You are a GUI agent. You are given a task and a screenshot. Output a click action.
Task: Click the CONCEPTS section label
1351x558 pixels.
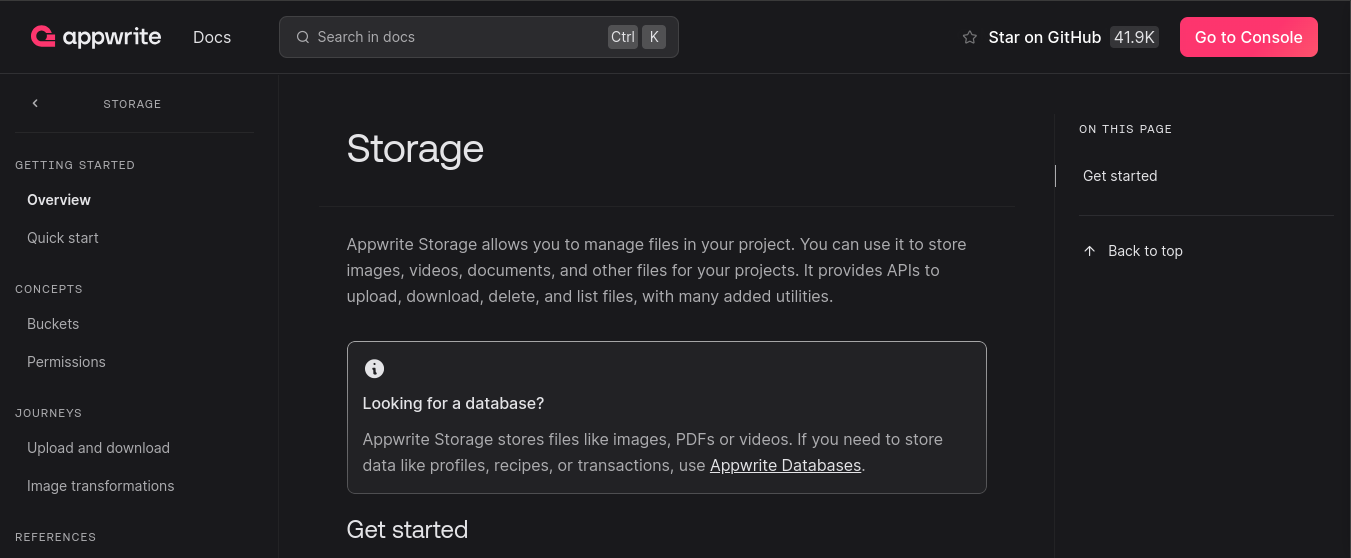49,289
